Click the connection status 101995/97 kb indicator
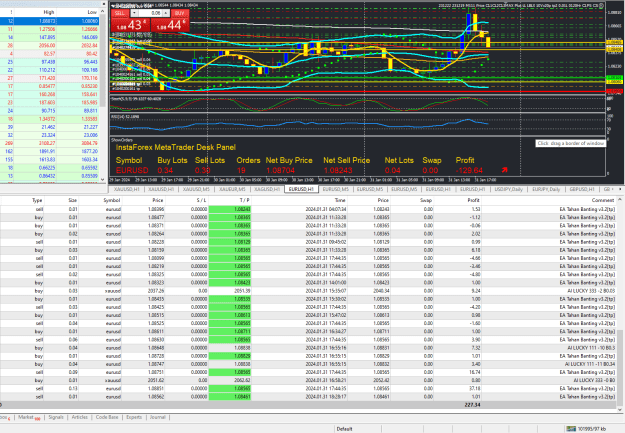 (586, 429)
